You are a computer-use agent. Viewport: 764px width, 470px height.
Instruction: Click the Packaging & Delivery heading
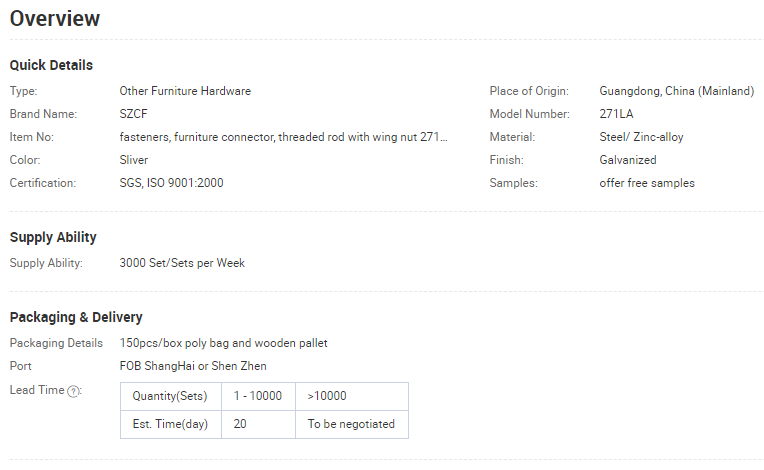click(76, 317)
